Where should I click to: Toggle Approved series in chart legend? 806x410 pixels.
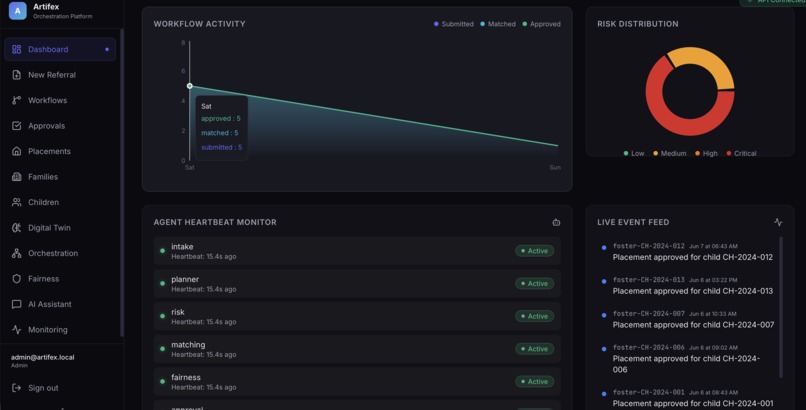pyautogui.click(x=541, y=24)
